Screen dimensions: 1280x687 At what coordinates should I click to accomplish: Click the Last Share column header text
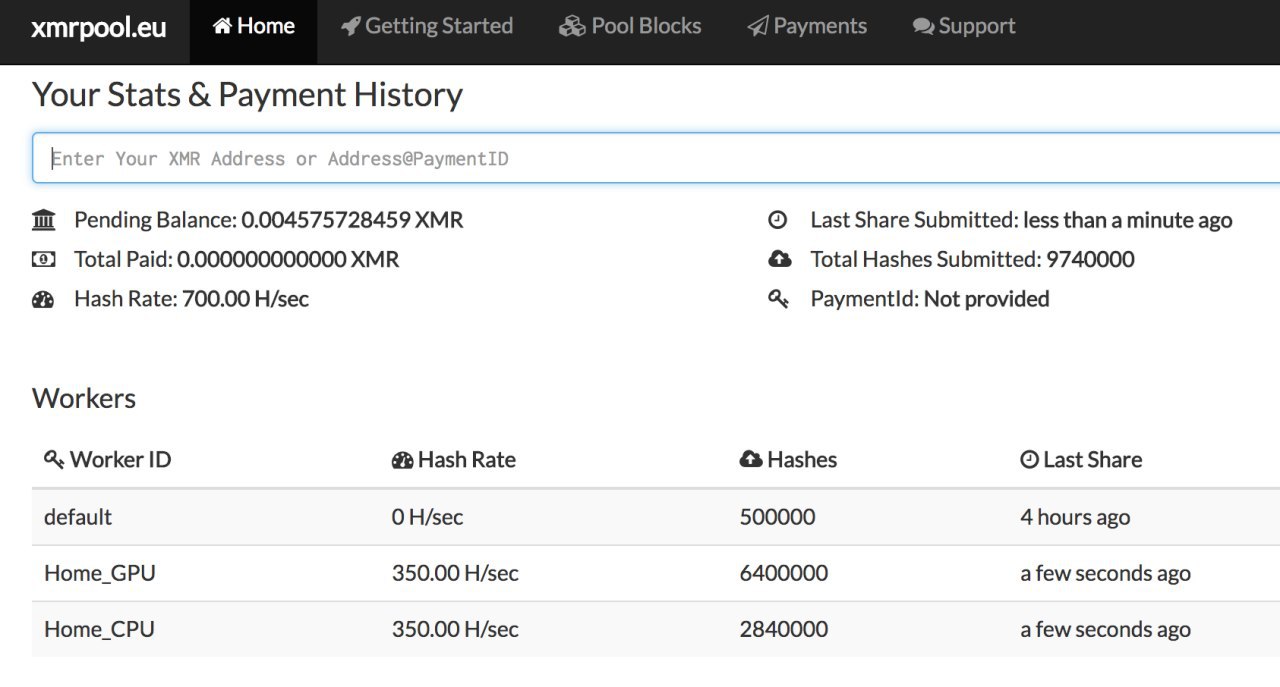click(x=1092, y=460)
